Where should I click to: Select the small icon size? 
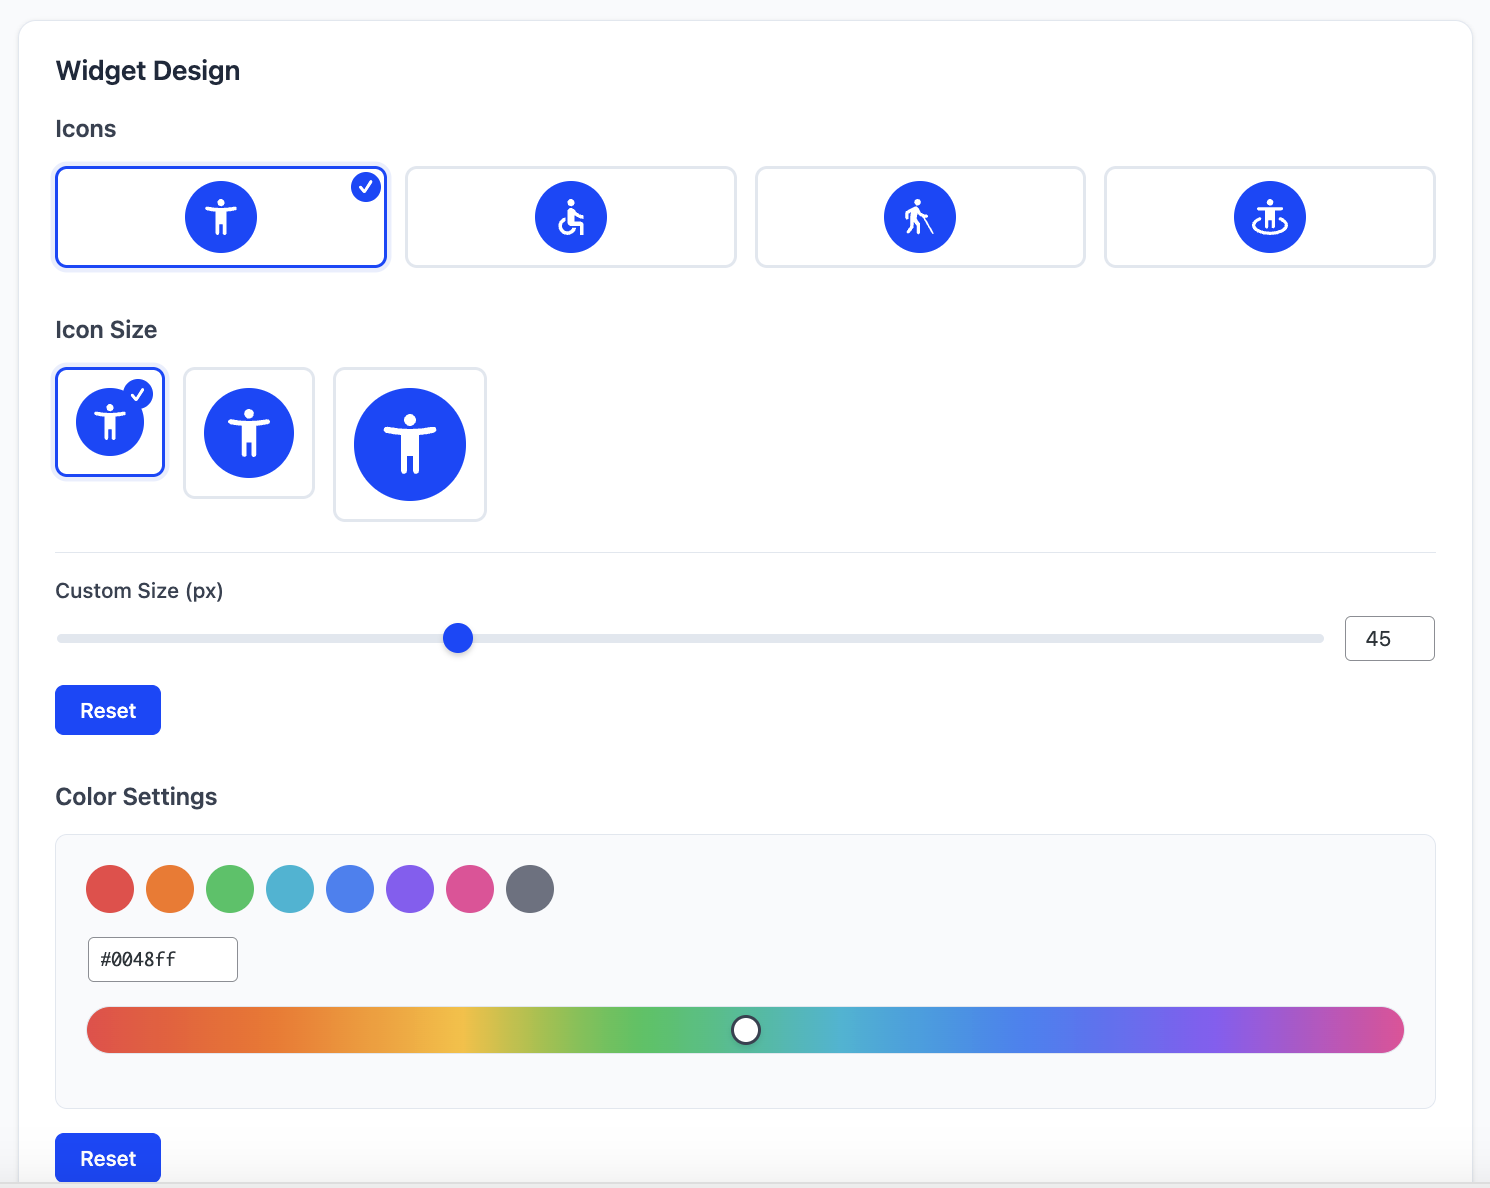[x=110, y=422]
